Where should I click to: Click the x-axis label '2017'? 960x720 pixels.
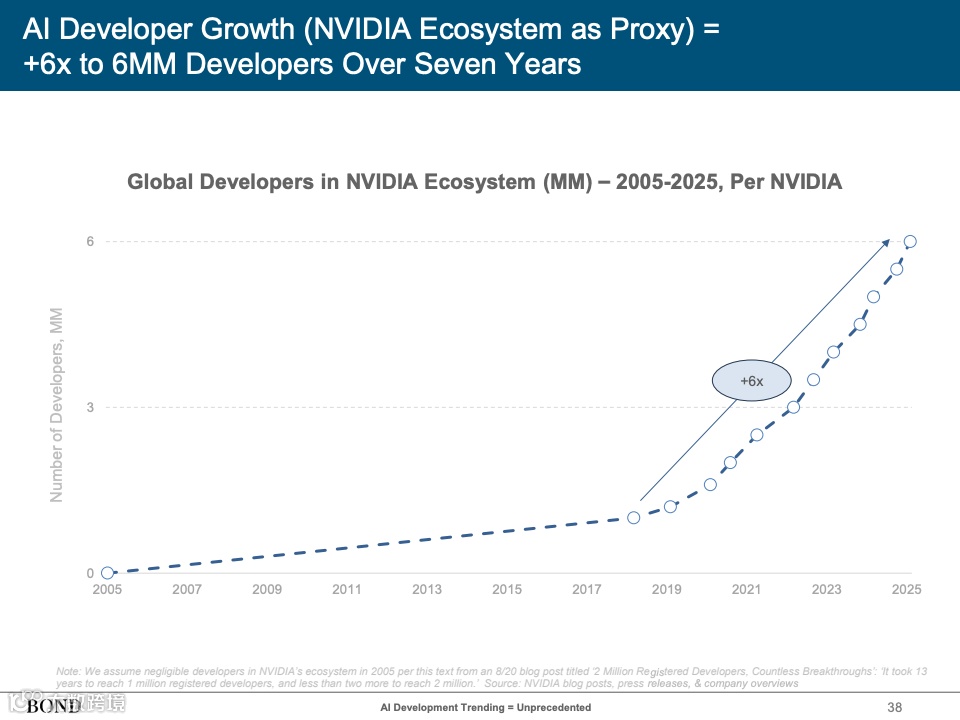coord(587,590)
